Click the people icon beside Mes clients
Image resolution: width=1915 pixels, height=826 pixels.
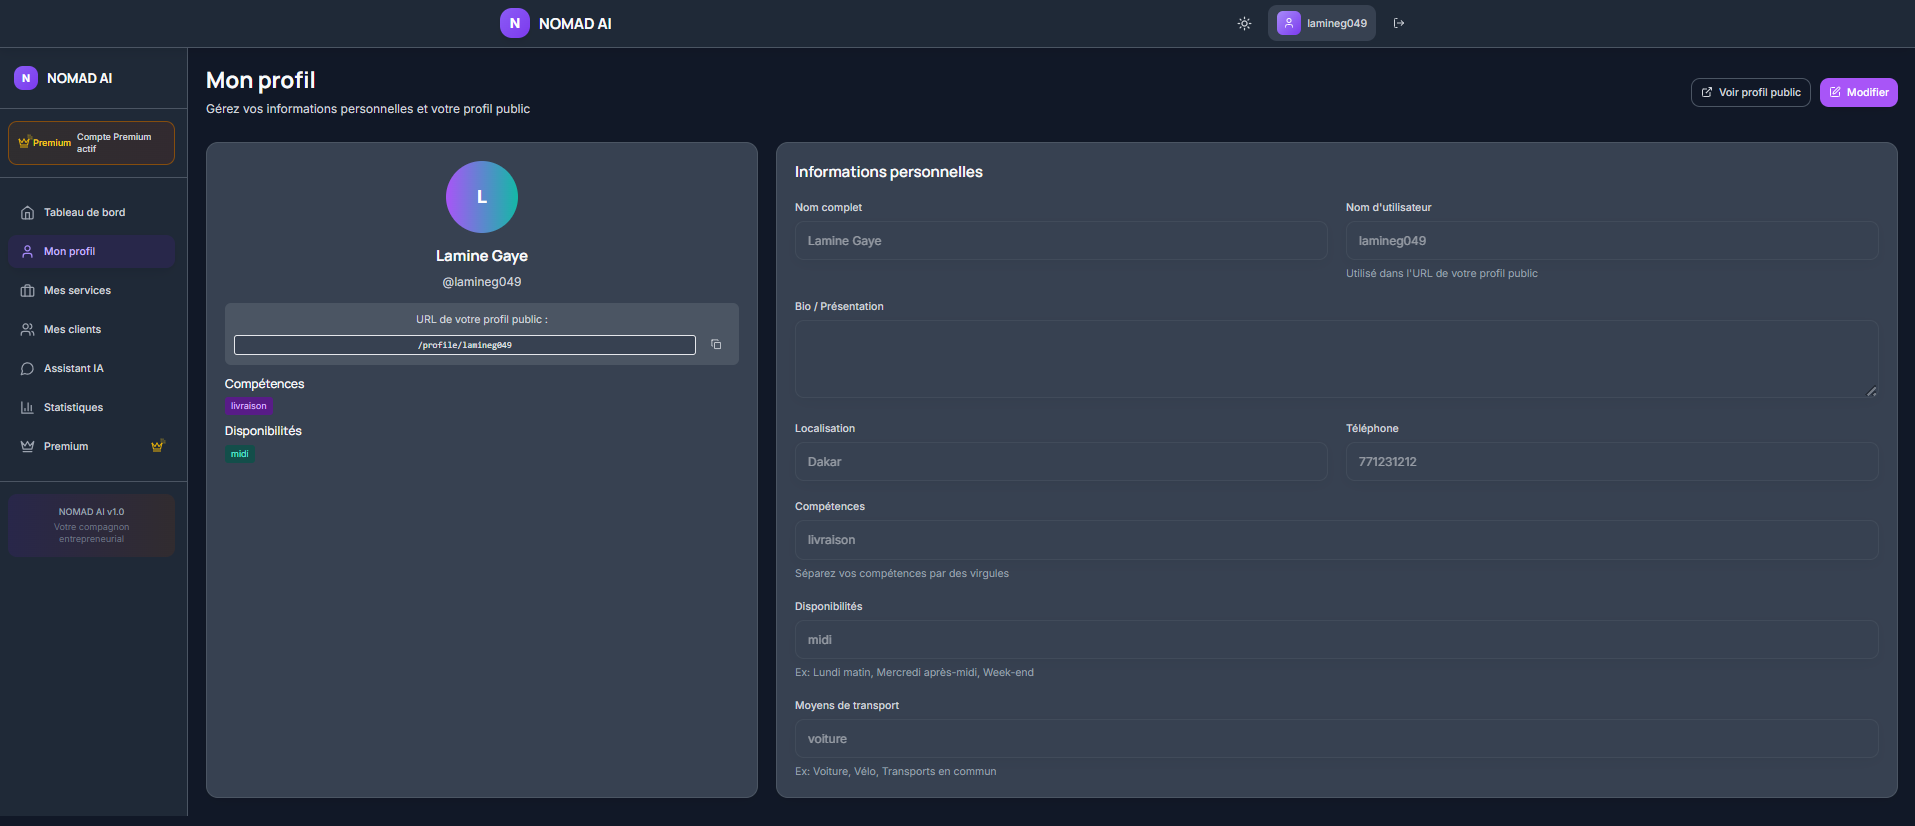tap(27, 329)
